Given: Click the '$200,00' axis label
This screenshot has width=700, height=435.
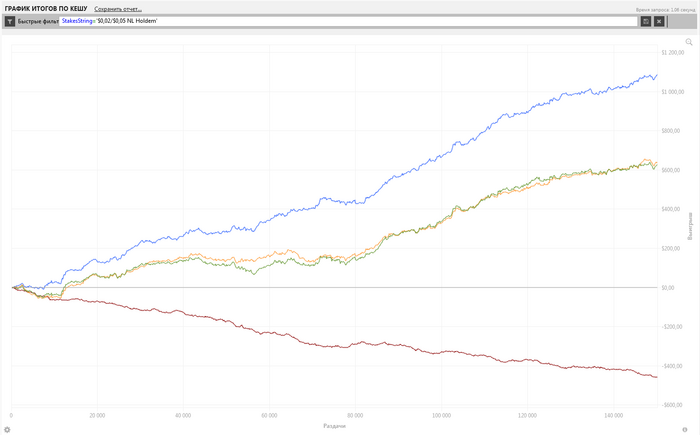Looking at the screenshot, I should 671,248.
